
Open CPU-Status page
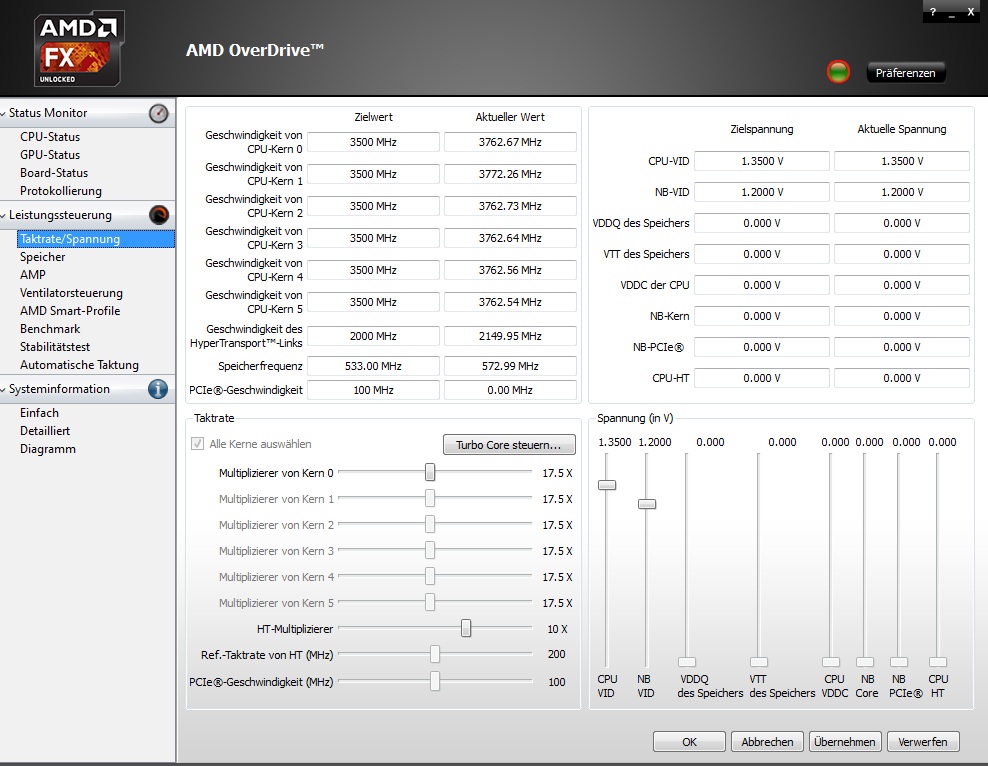pyautogui.click(x=50, y=137)
